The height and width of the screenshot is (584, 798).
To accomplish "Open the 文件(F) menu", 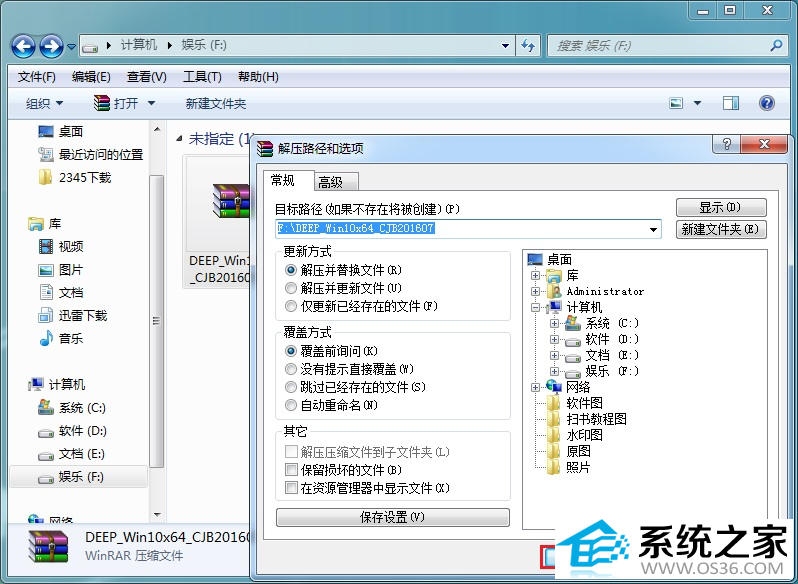I will click(37, 77).
